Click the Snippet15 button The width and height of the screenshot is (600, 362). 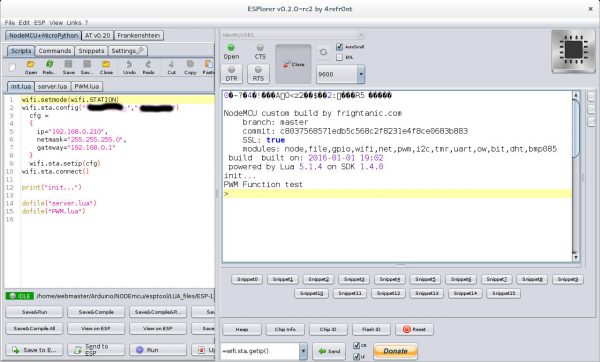[x=503, y=294]
